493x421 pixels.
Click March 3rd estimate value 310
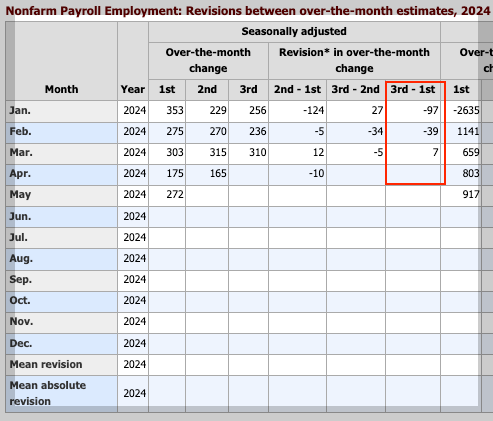pos(258,152)
